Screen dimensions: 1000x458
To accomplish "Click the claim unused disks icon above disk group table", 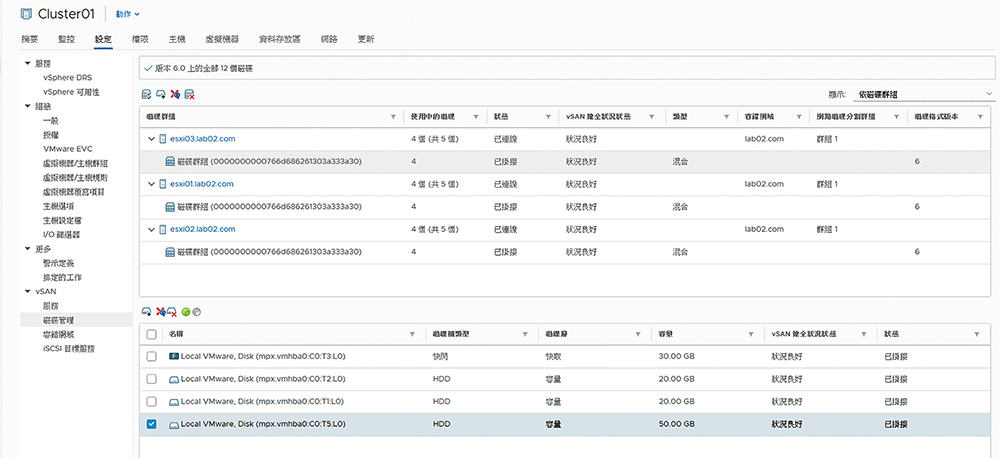I will (146, 94).
